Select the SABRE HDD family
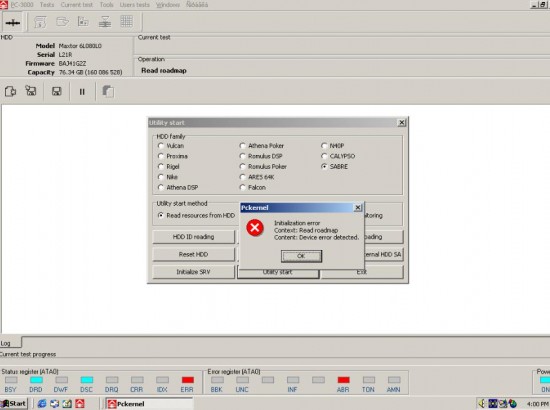Image resolution: width=550 pixels, height=410 pixels. click(x=324, y=167)
